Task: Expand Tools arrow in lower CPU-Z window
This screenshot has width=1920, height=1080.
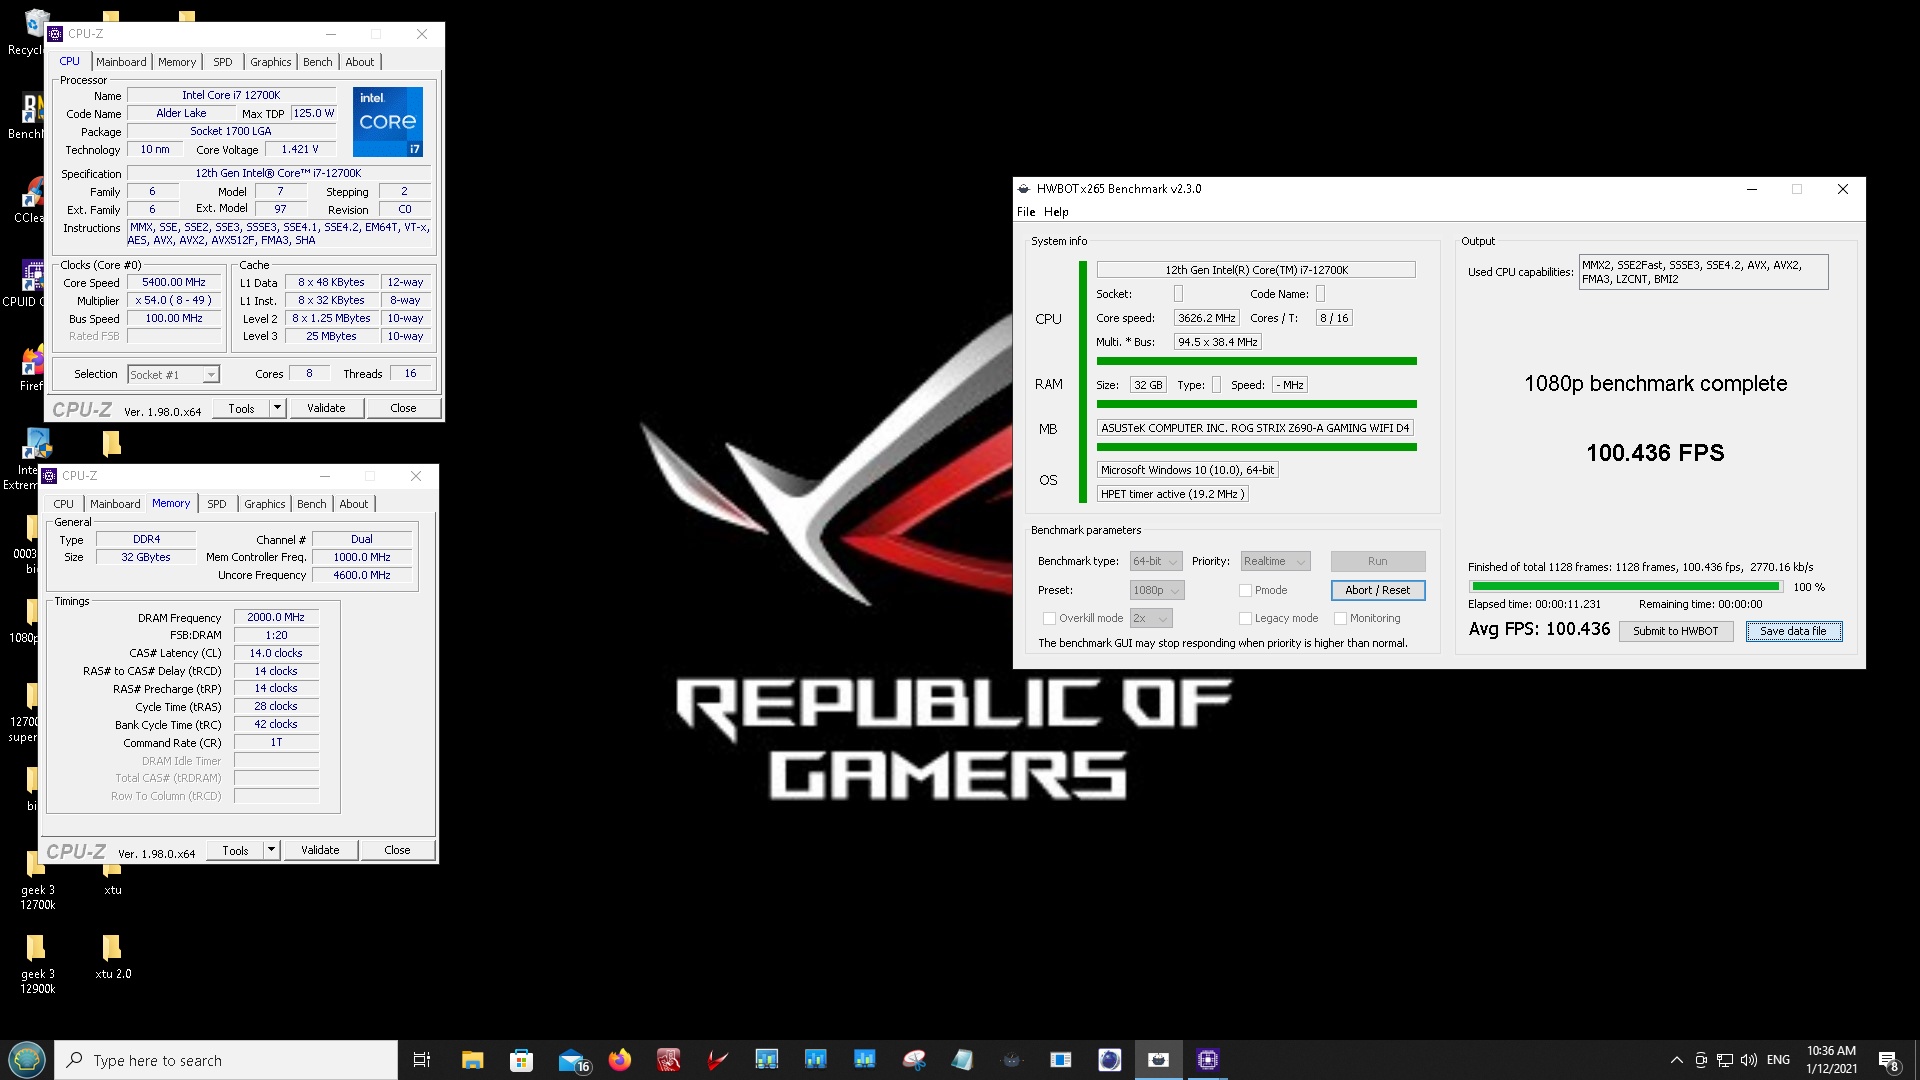Action: click(x=271, y=850)
